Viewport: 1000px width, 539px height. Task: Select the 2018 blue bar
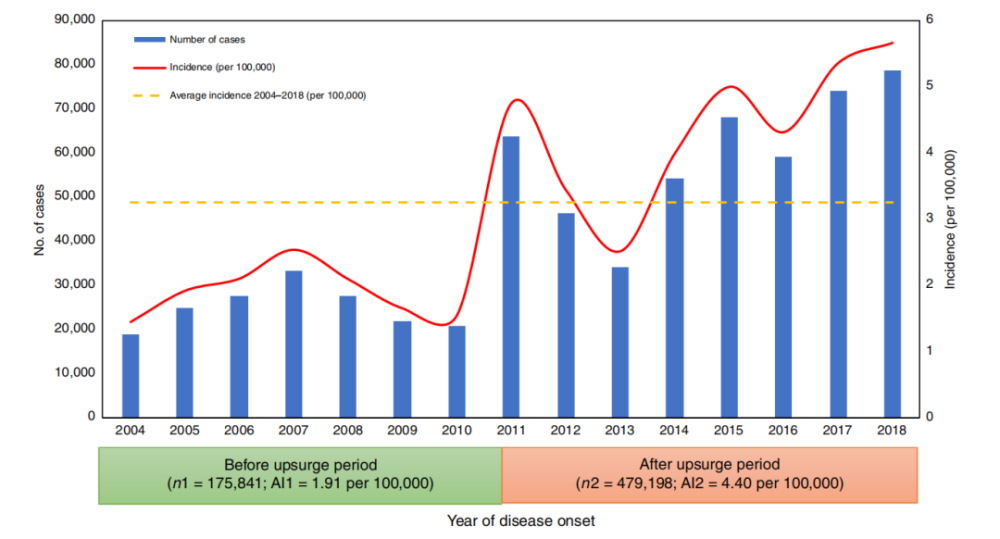892,244
